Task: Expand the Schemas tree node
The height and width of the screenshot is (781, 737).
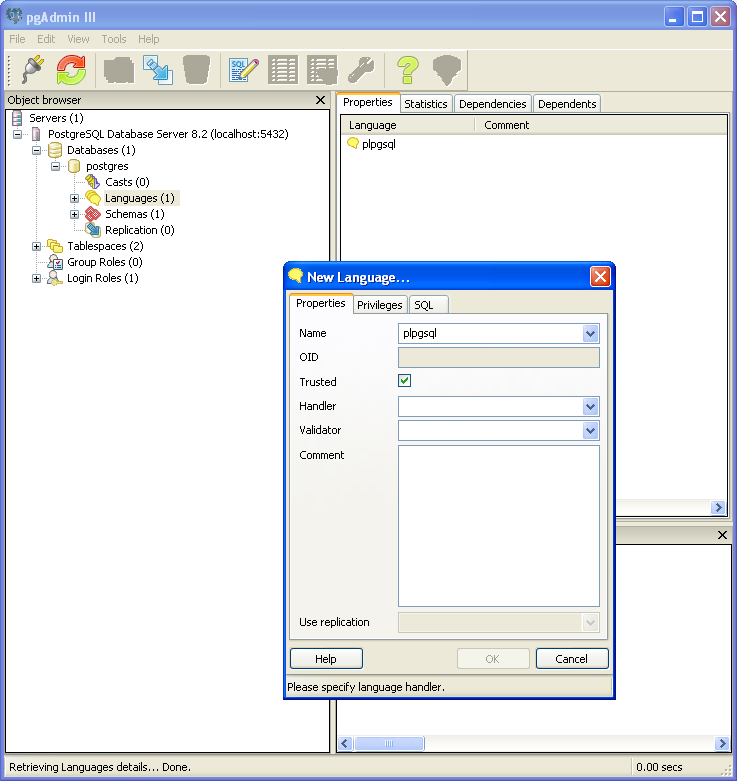Action: pyautogui.click(x=74, y=214)
